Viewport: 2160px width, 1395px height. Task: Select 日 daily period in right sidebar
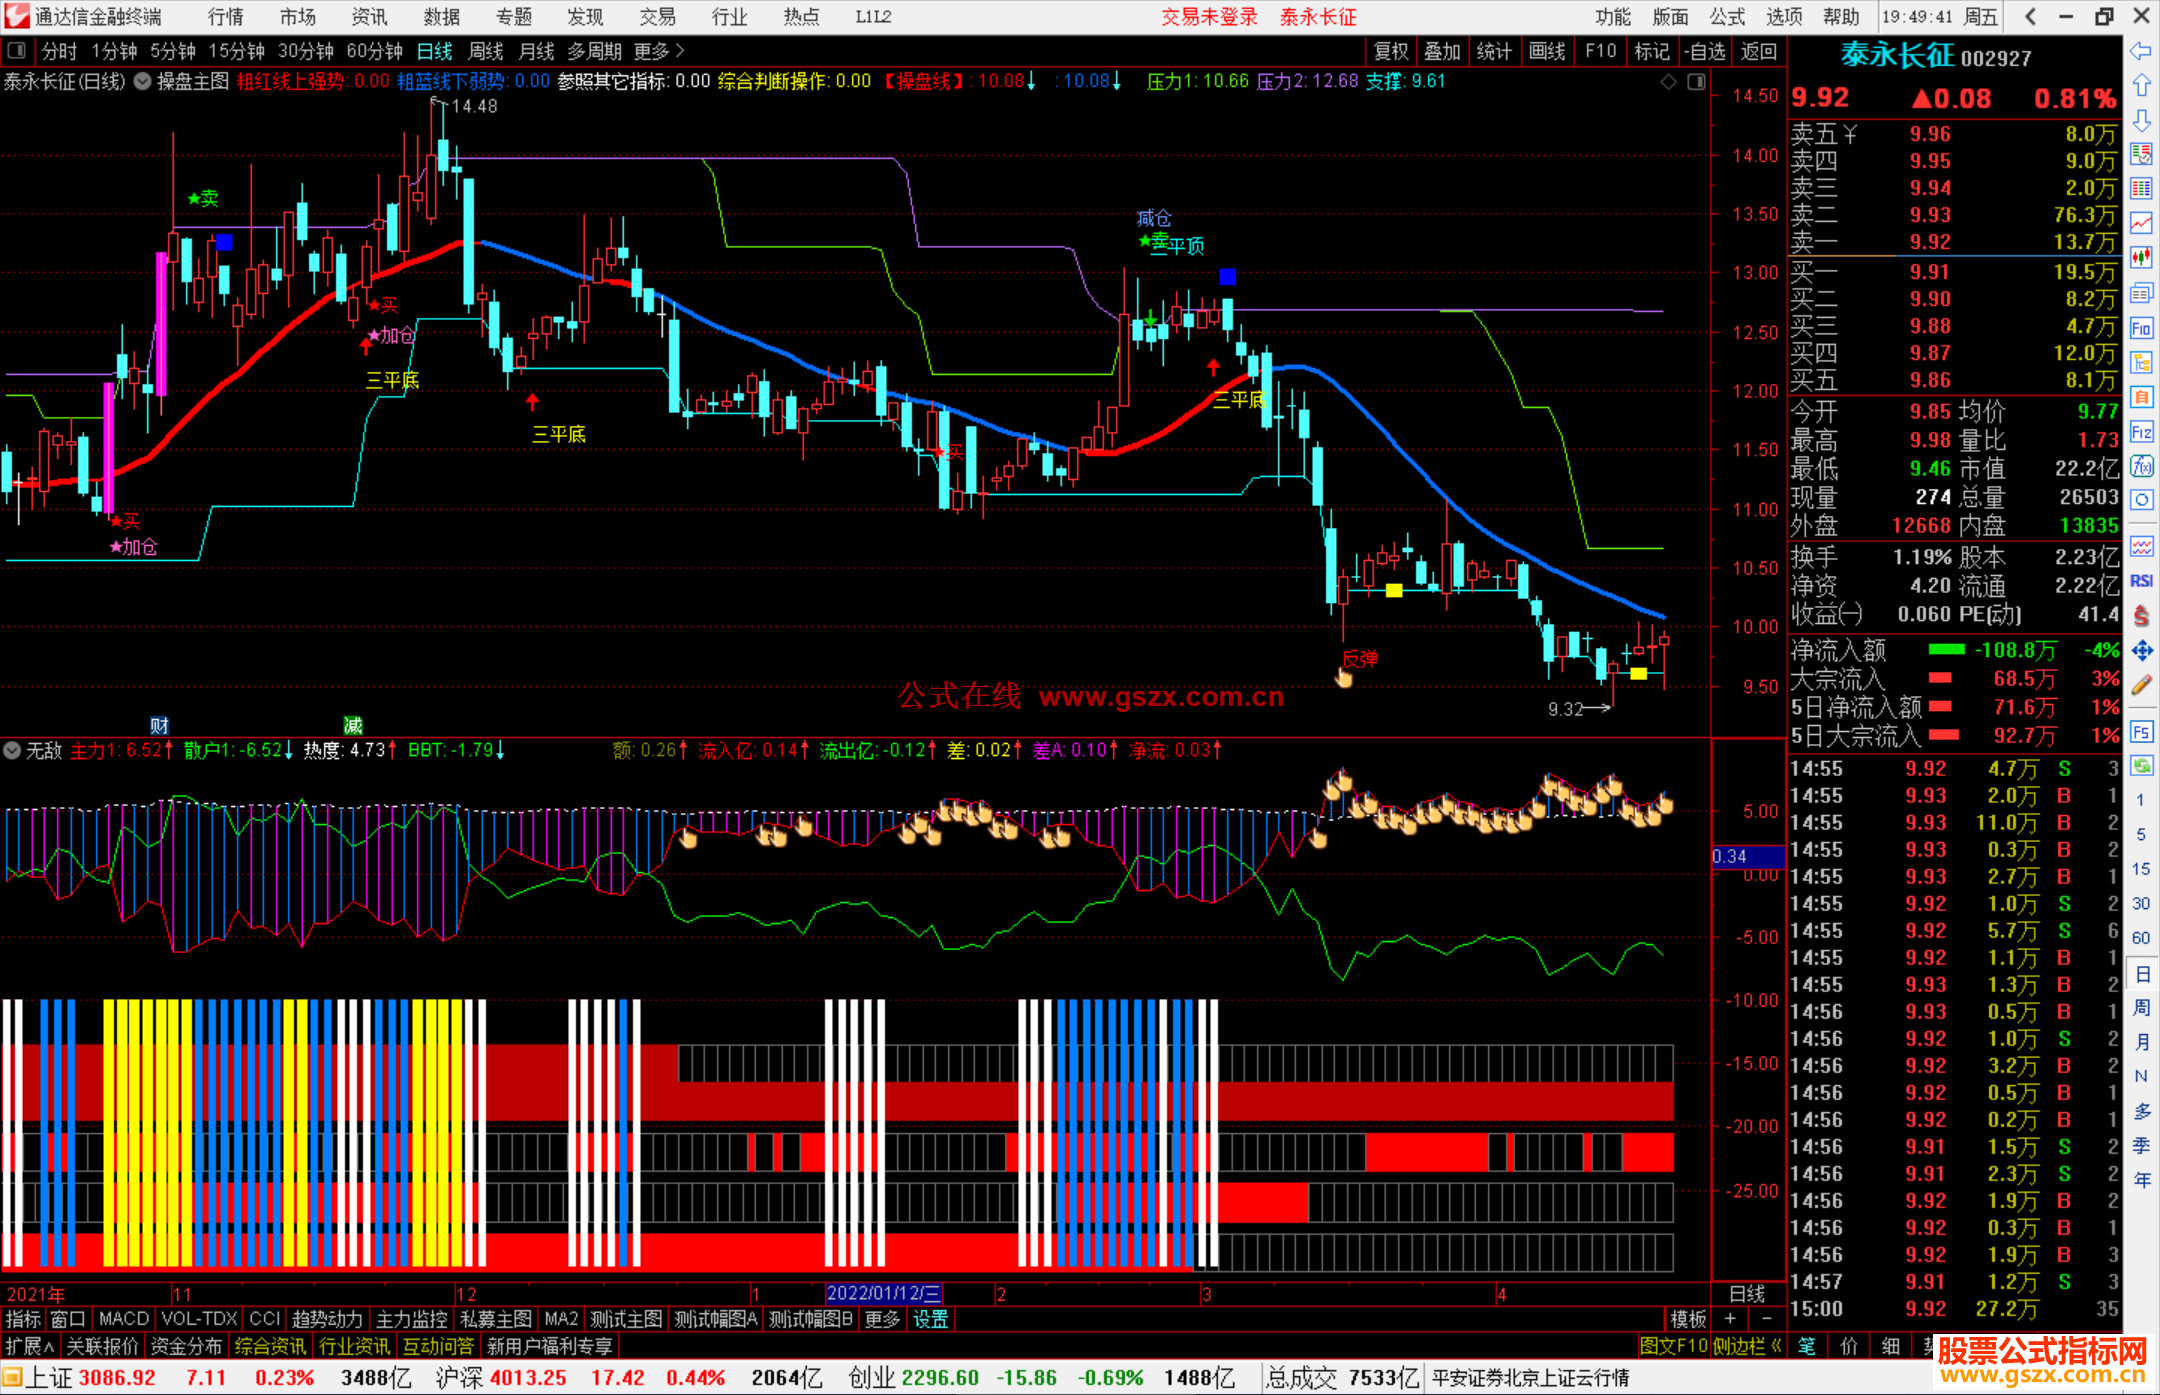click(2141, 973)
